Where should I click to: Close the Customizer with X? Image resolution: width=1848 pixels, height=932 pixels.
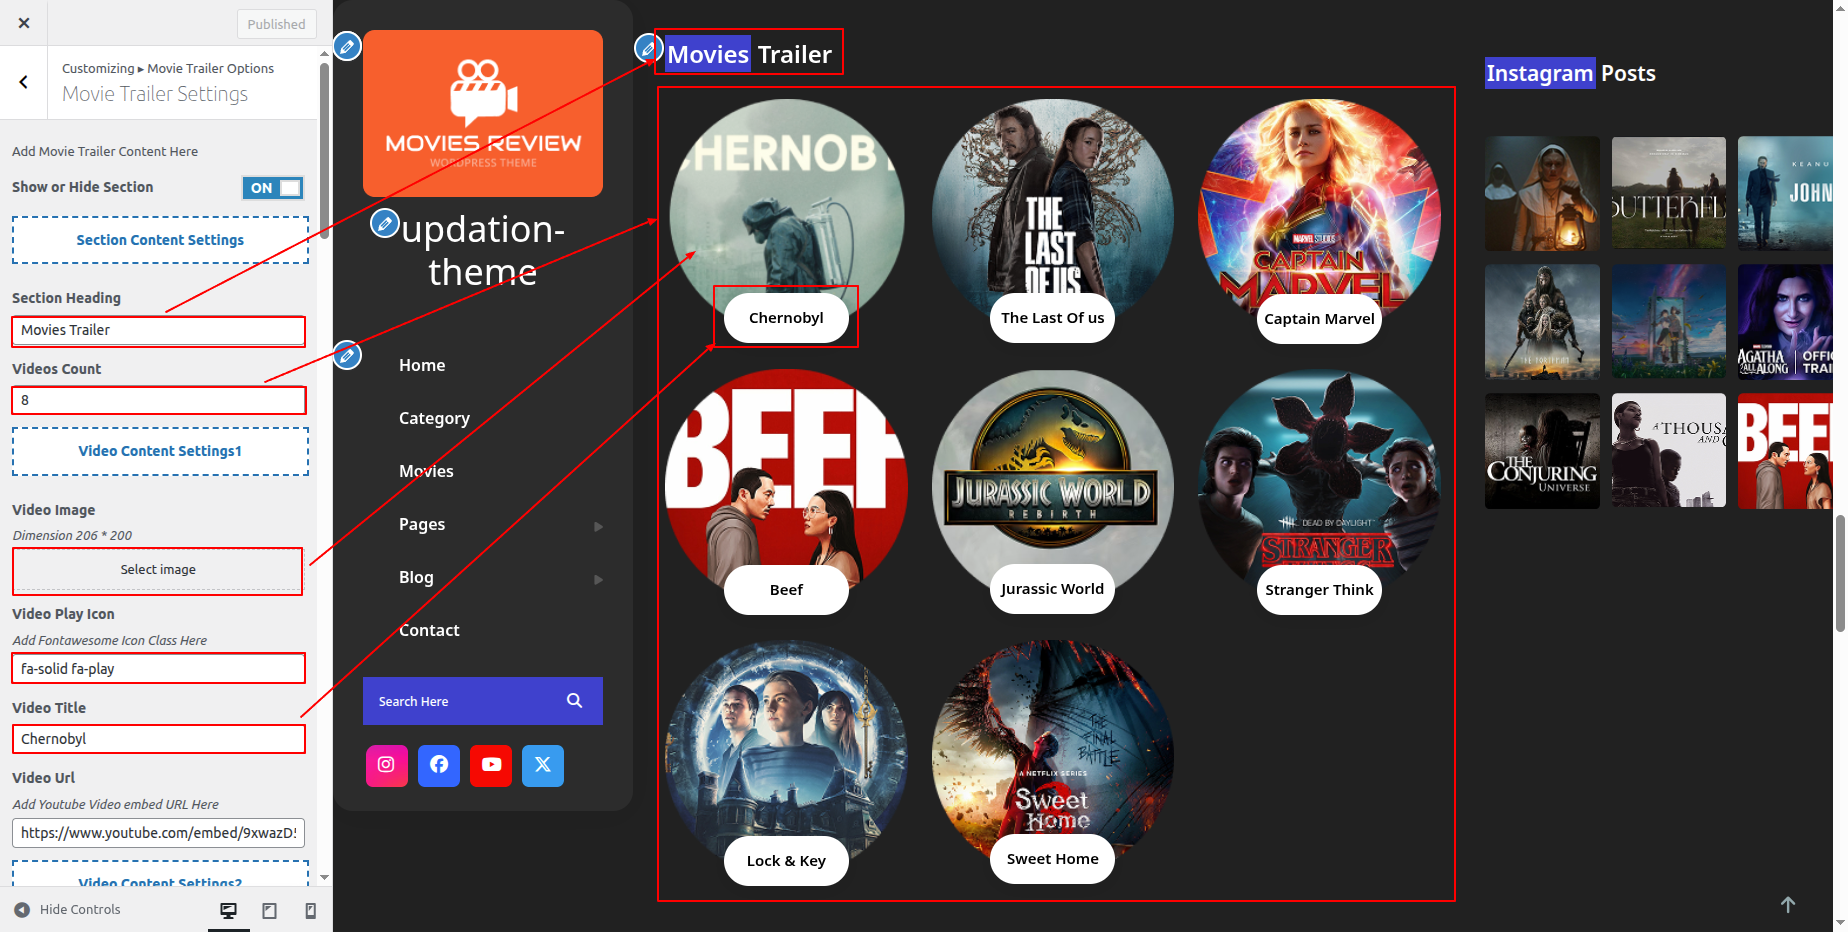coord(24,23)
